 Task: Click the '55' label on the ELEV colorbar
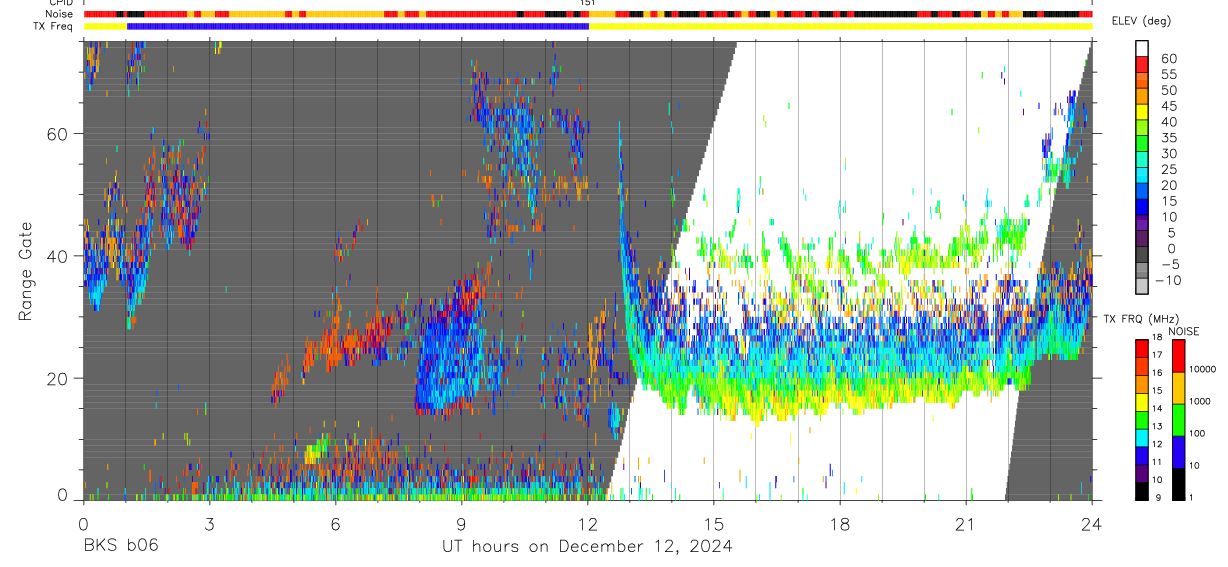point(1168,75)
